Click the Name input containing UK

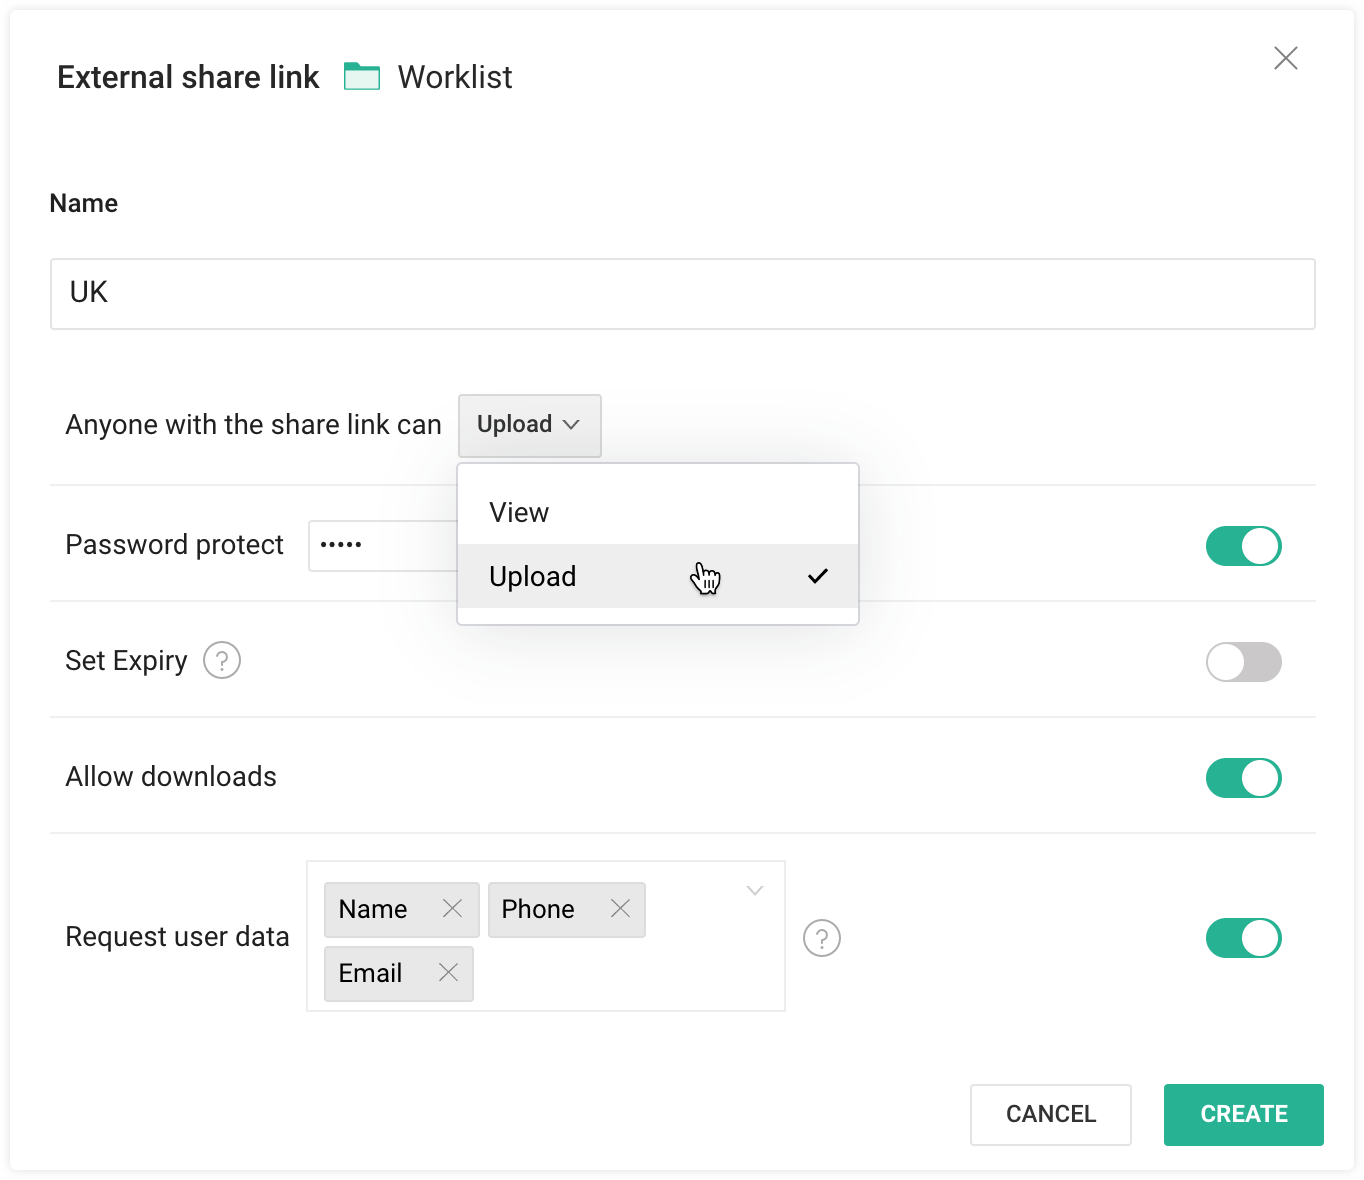[683, 293]
